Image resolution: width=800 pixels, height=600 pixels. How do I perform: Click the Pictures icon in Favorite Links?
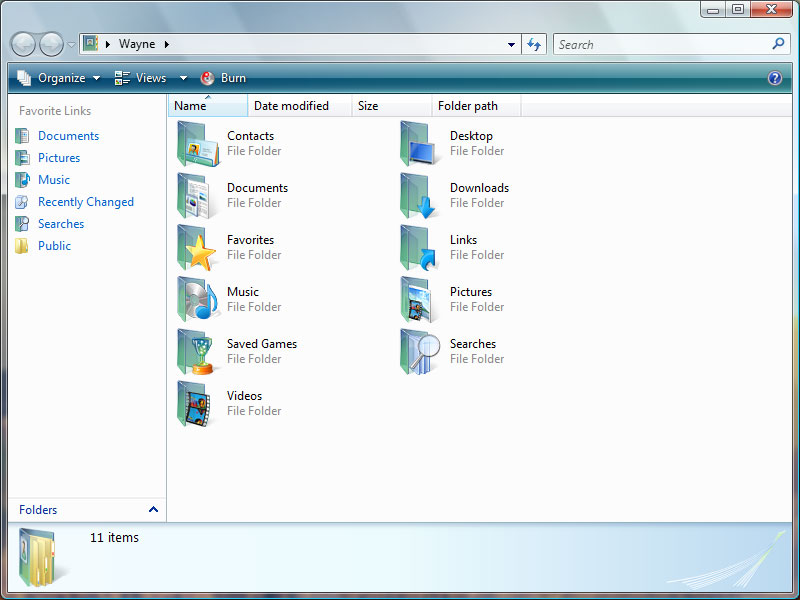pos(22,158)
